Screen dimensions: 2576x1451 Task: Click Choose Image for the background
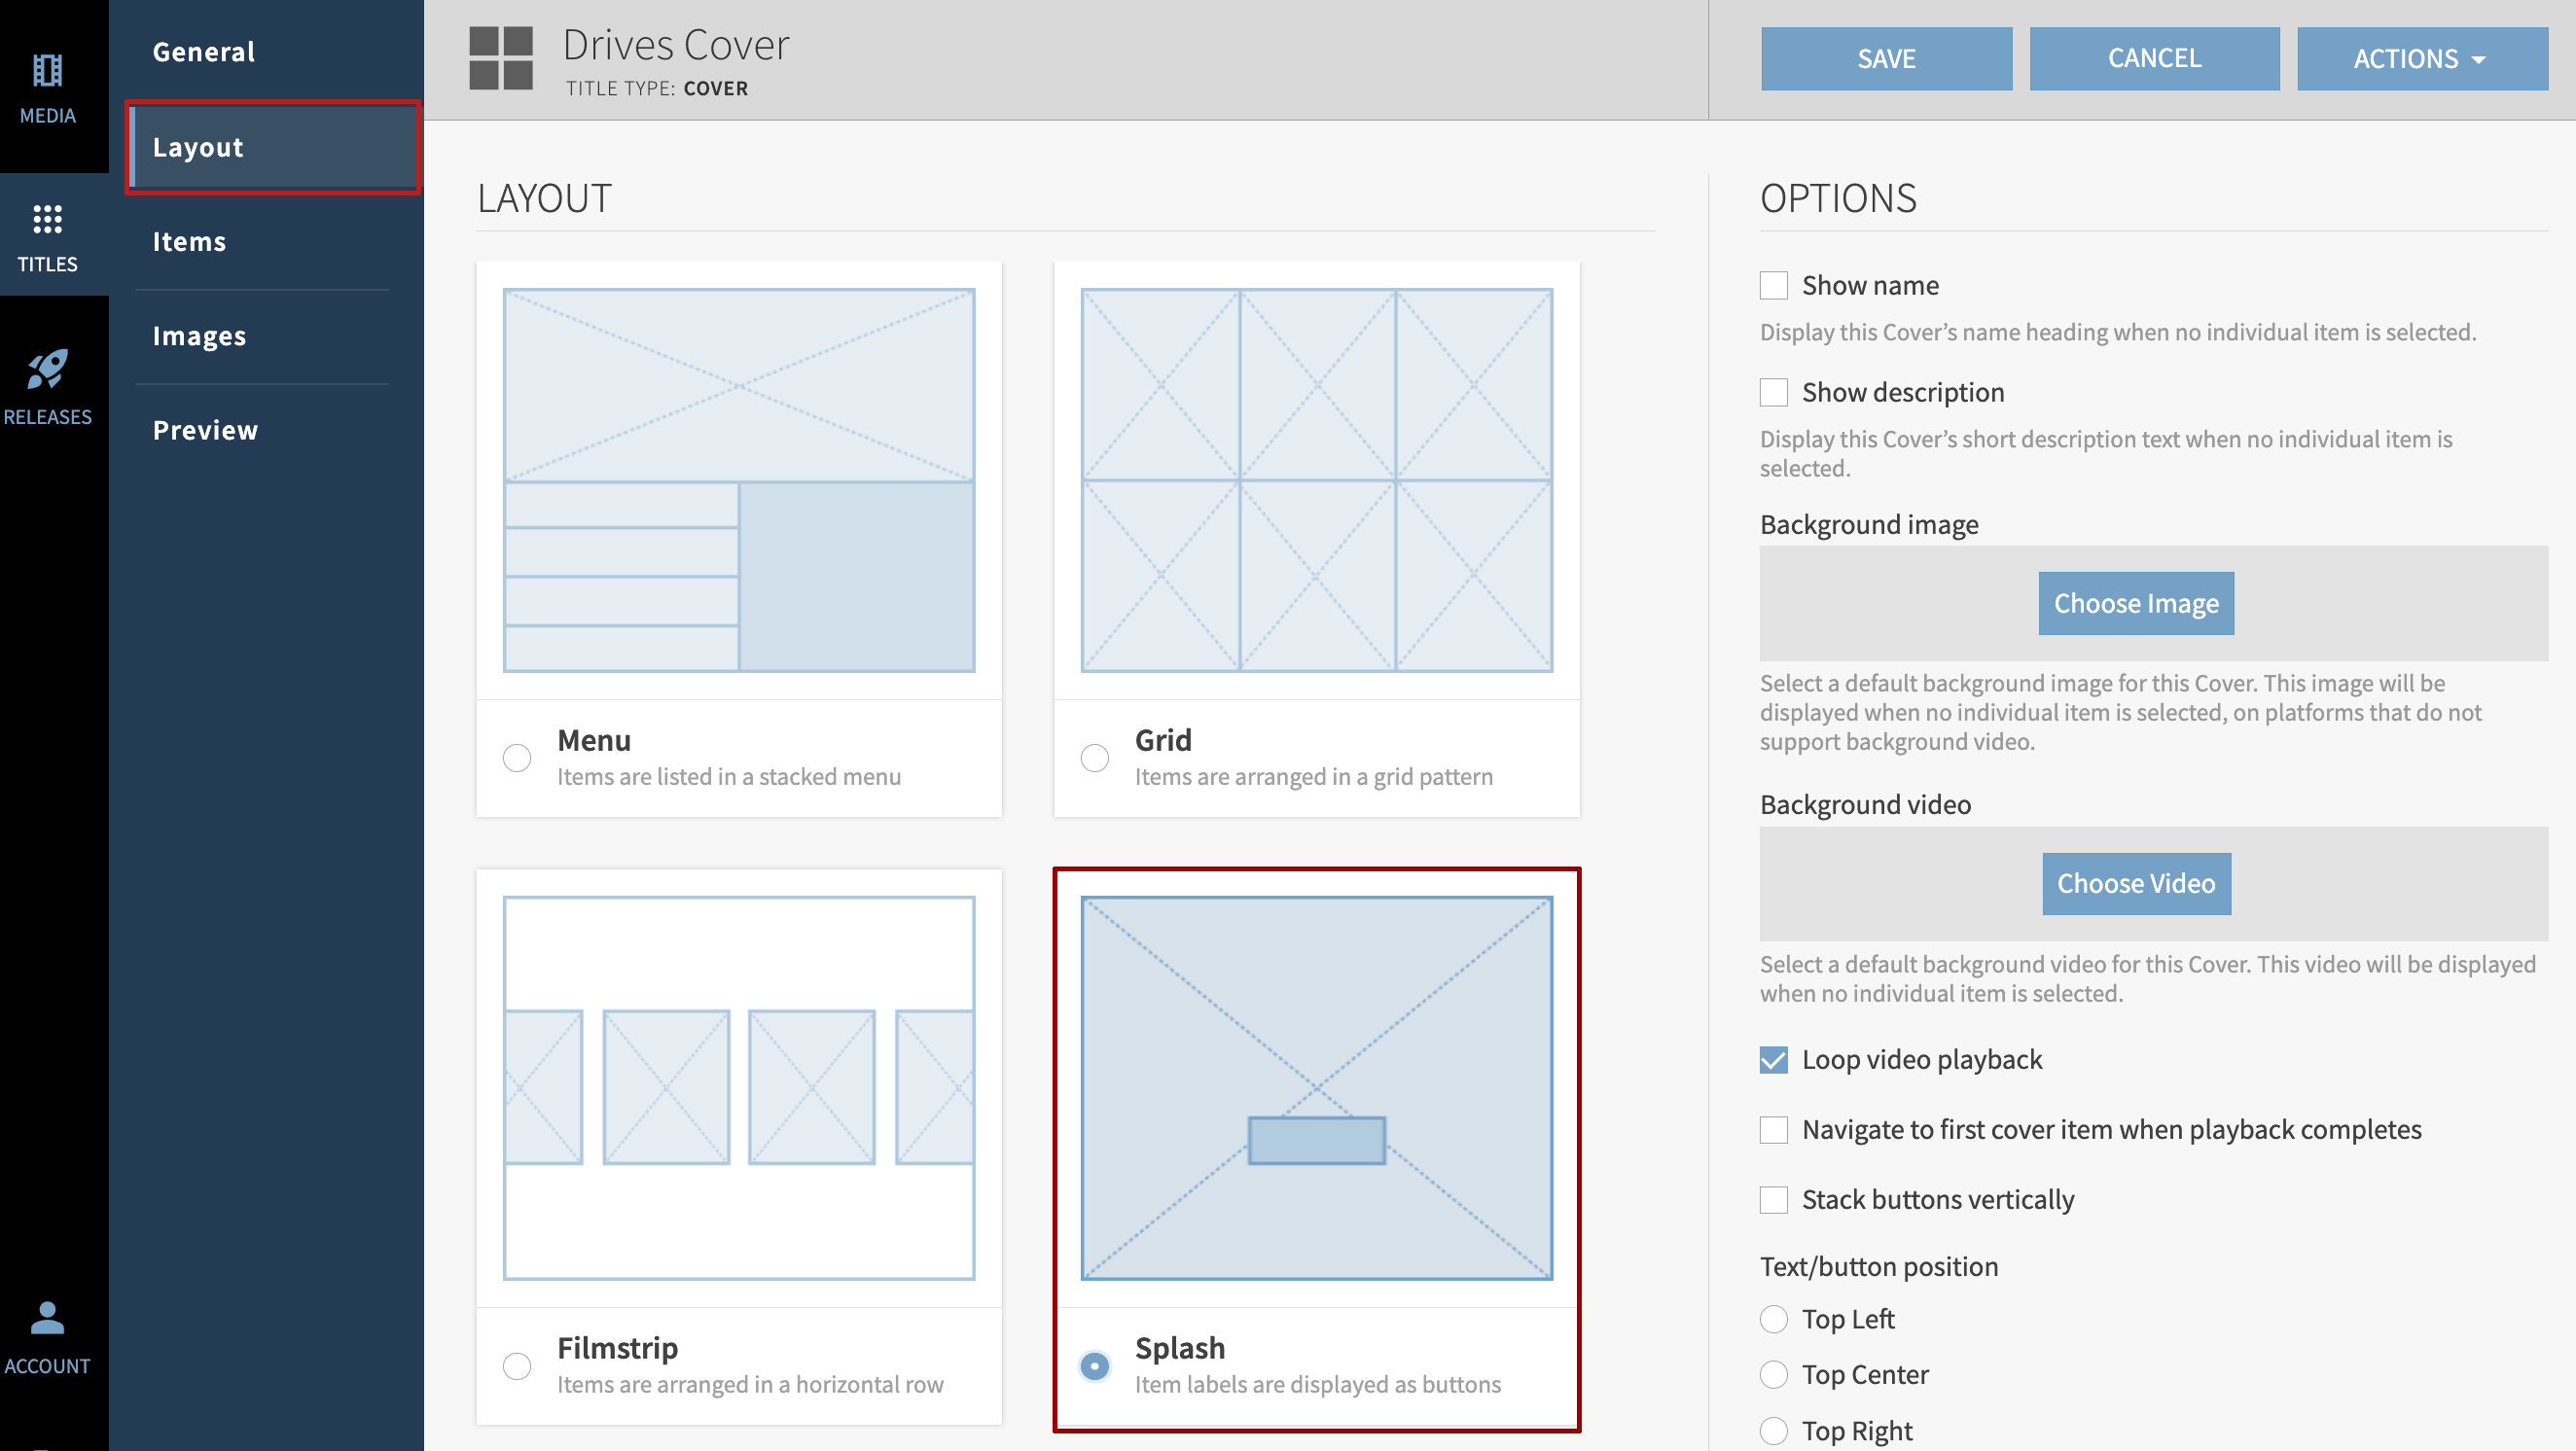pos(2136,603)
